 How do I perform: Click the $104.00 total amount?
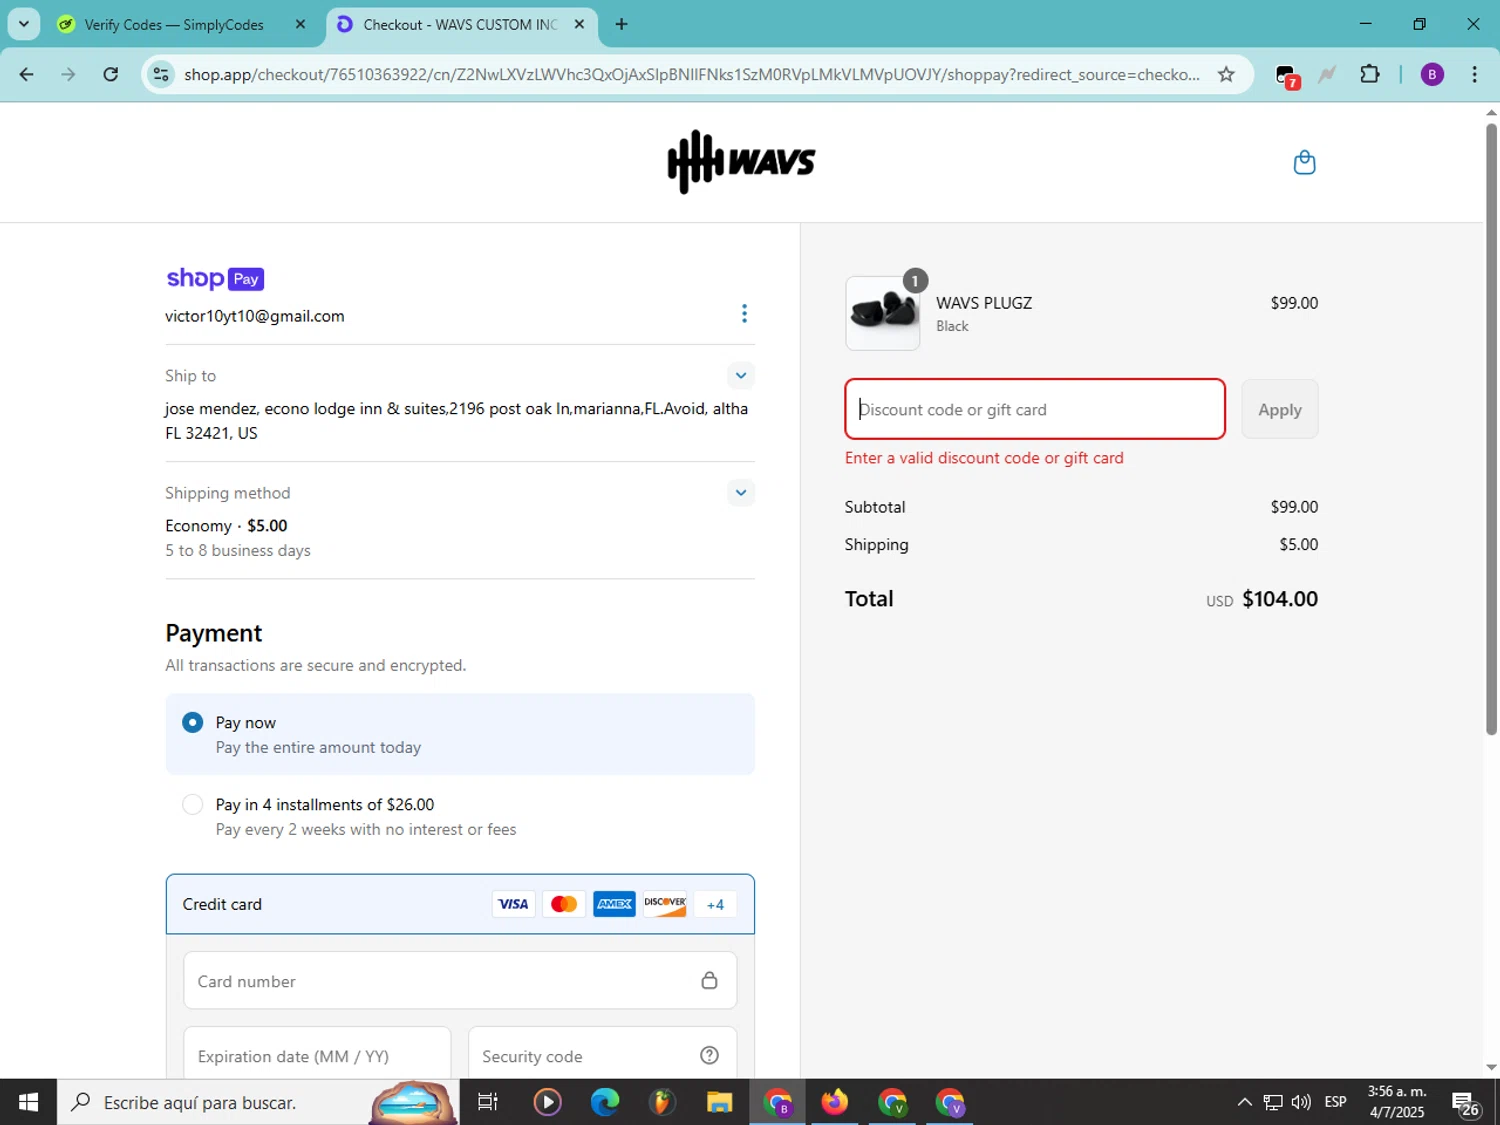pyautogui.click(x=1280, y=599)
